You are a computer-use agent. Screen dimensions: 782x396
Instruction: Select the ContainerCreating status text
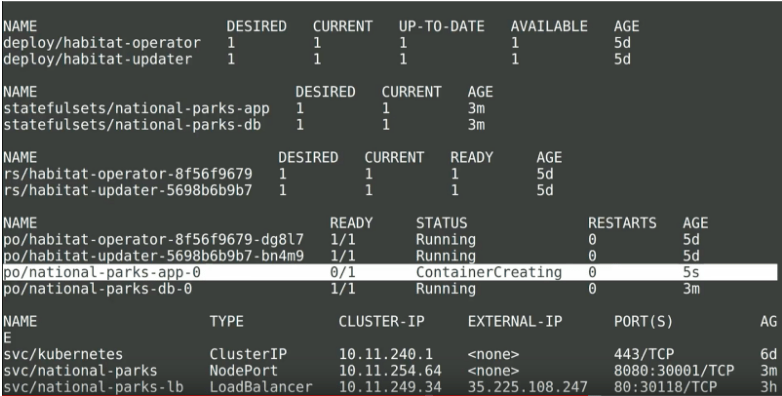pyautogui.click(x=489, y=272)
